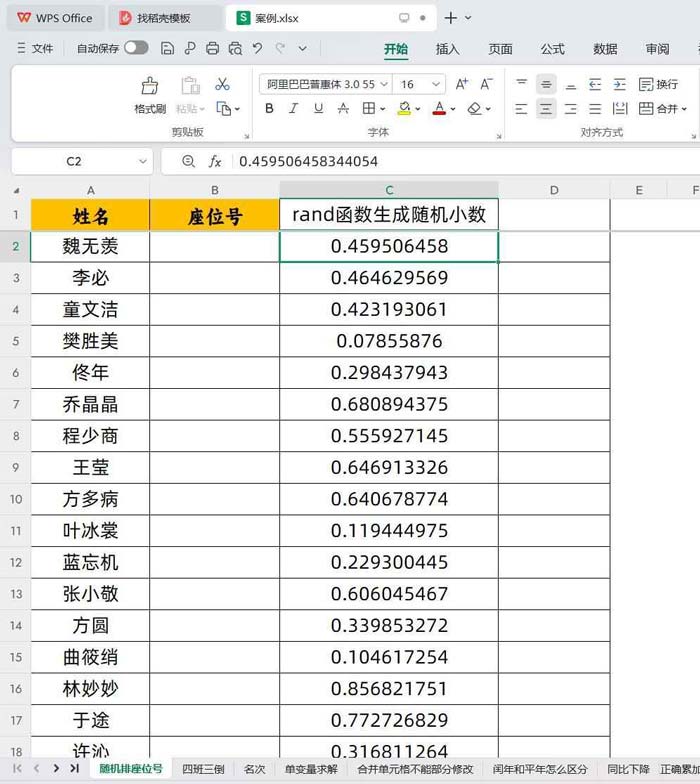Align text to top of cell

(522, 84)
